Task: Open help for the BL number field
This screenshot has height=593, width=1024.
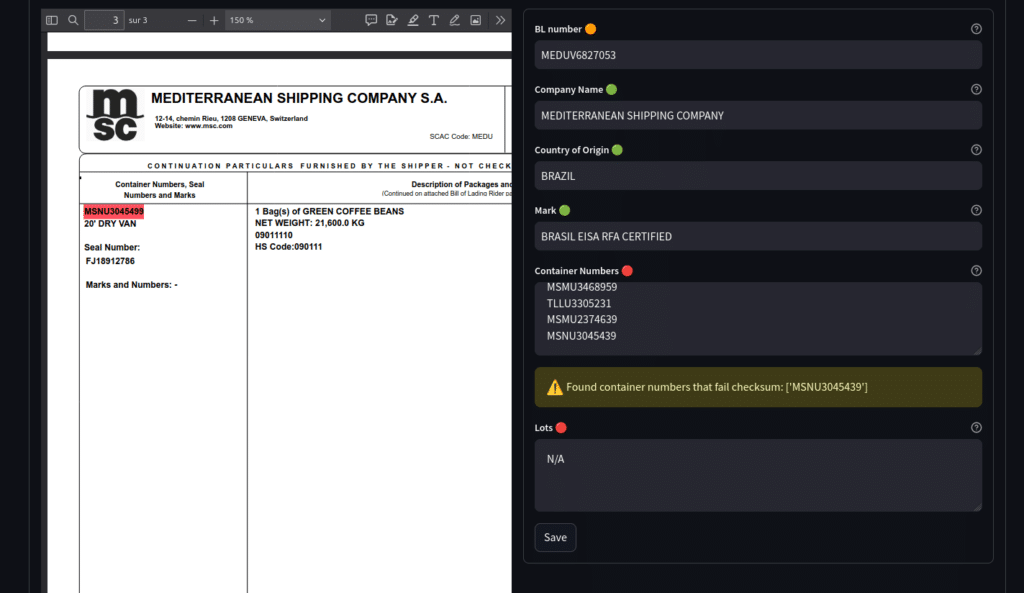Action: [976, 28]
